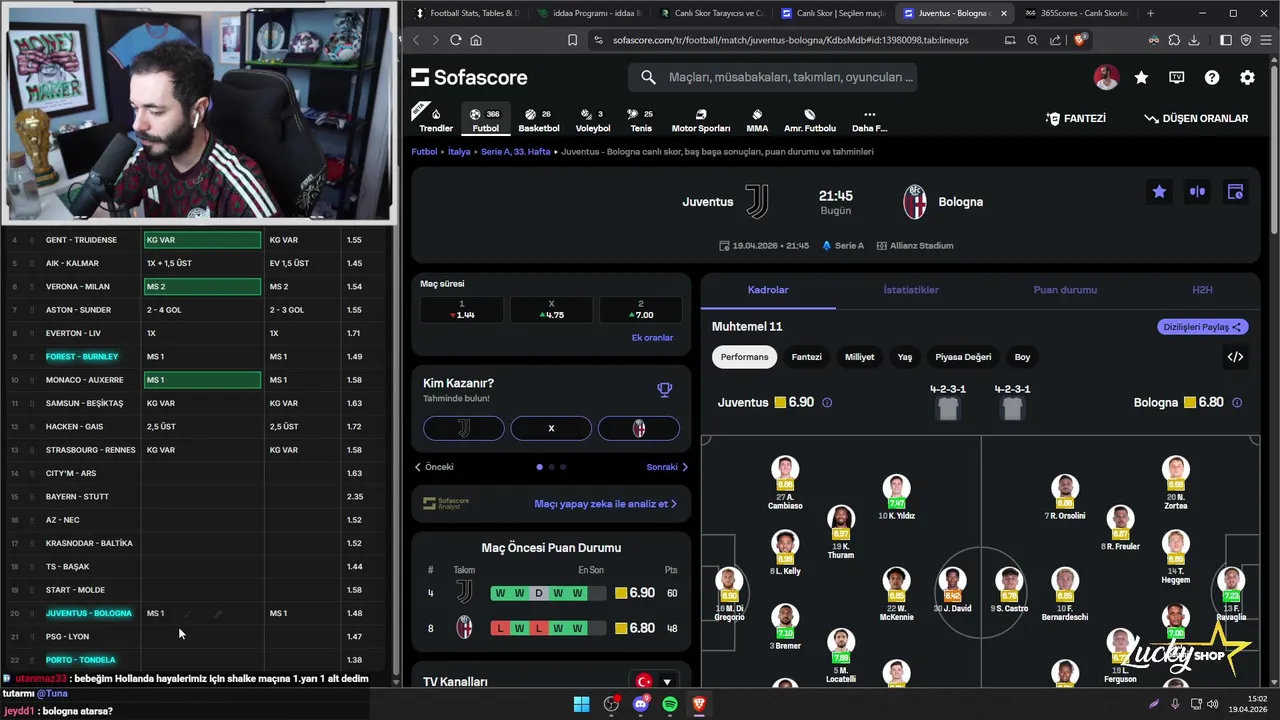Open Discord from the taskbar
1280x720 pixels.
click(x=640, y=704)
